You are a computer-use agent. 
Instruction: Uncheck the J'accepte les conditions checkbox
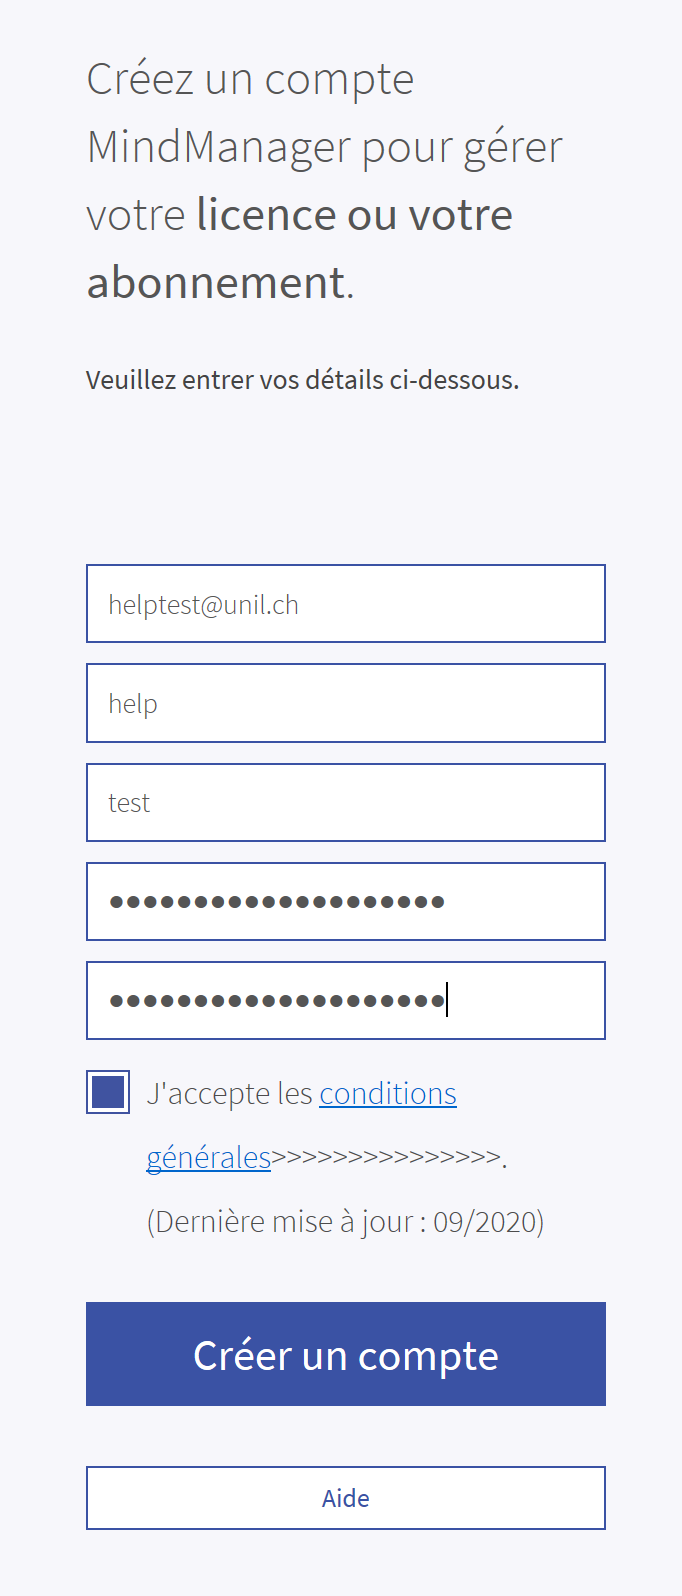(108, 1092)
